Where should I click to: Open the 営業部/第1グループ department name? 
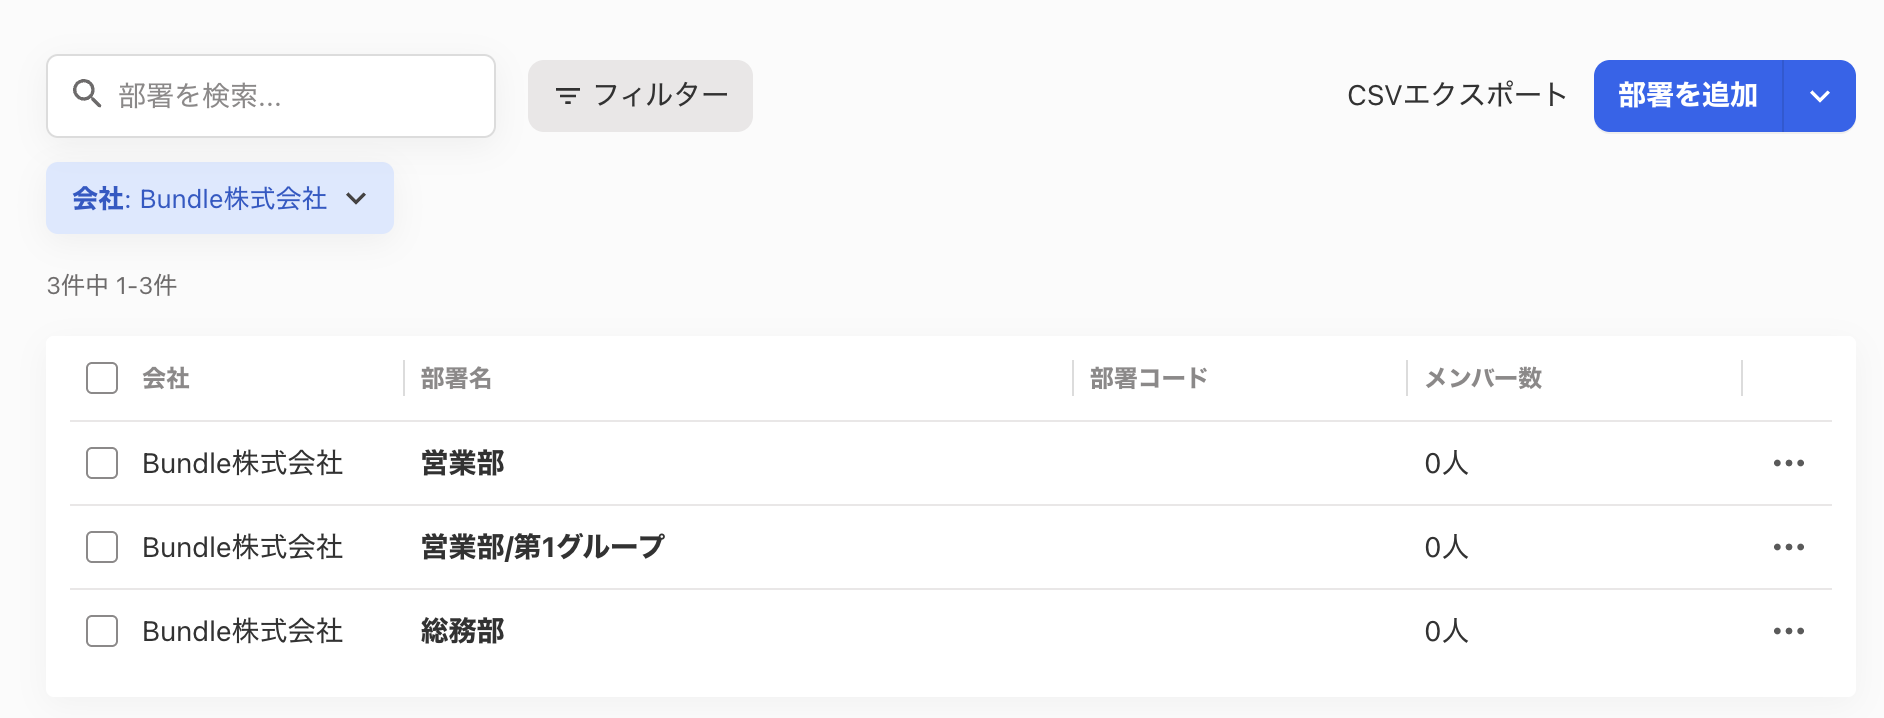[543, 547]
